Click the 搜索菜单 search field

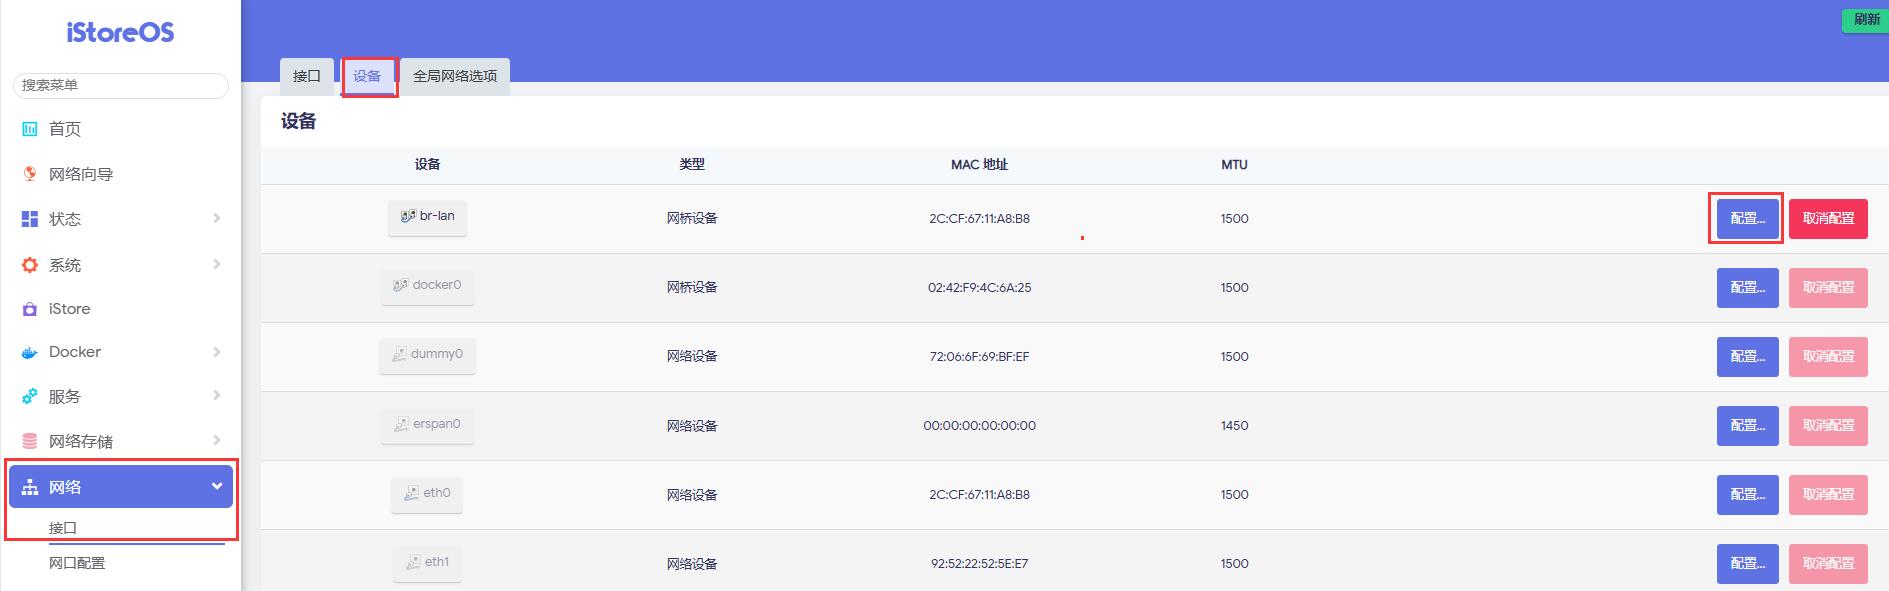[120, 85]
